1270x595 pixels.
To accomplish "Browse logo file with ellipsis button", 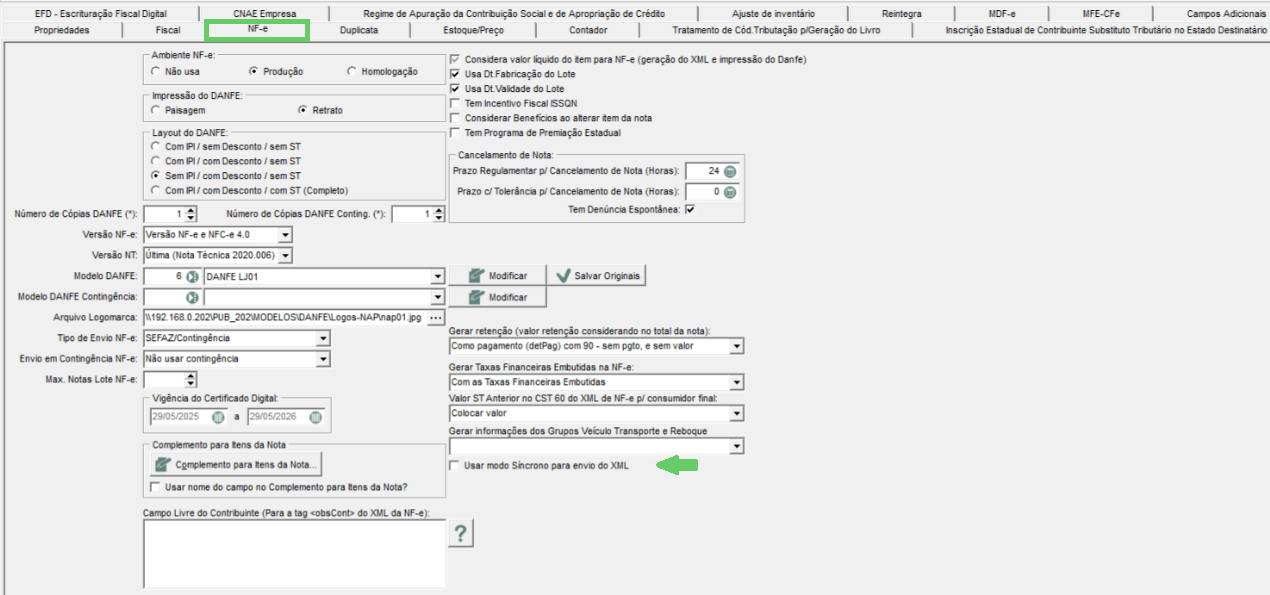I will pyautogui.click(x=435, y=317).
